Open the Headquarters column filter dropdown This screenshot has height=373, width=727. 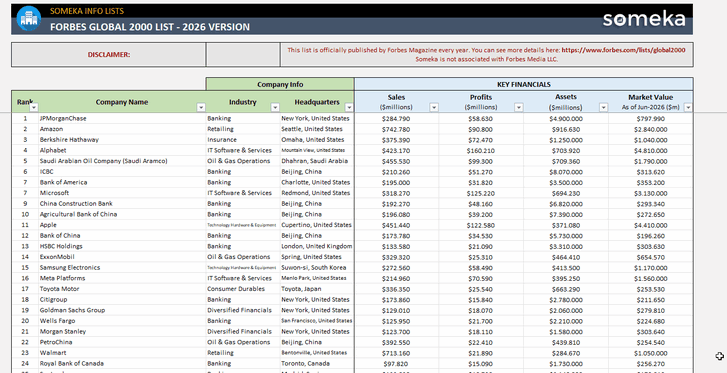(x=349, y=108)
